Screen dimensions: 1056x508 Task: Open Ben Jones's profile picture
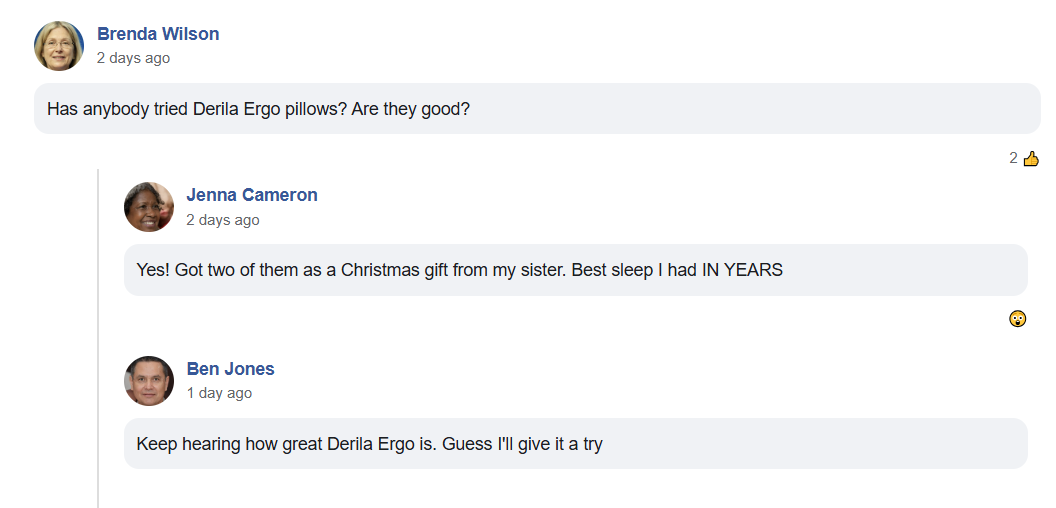pyautogui.click(x=149, y=381)
